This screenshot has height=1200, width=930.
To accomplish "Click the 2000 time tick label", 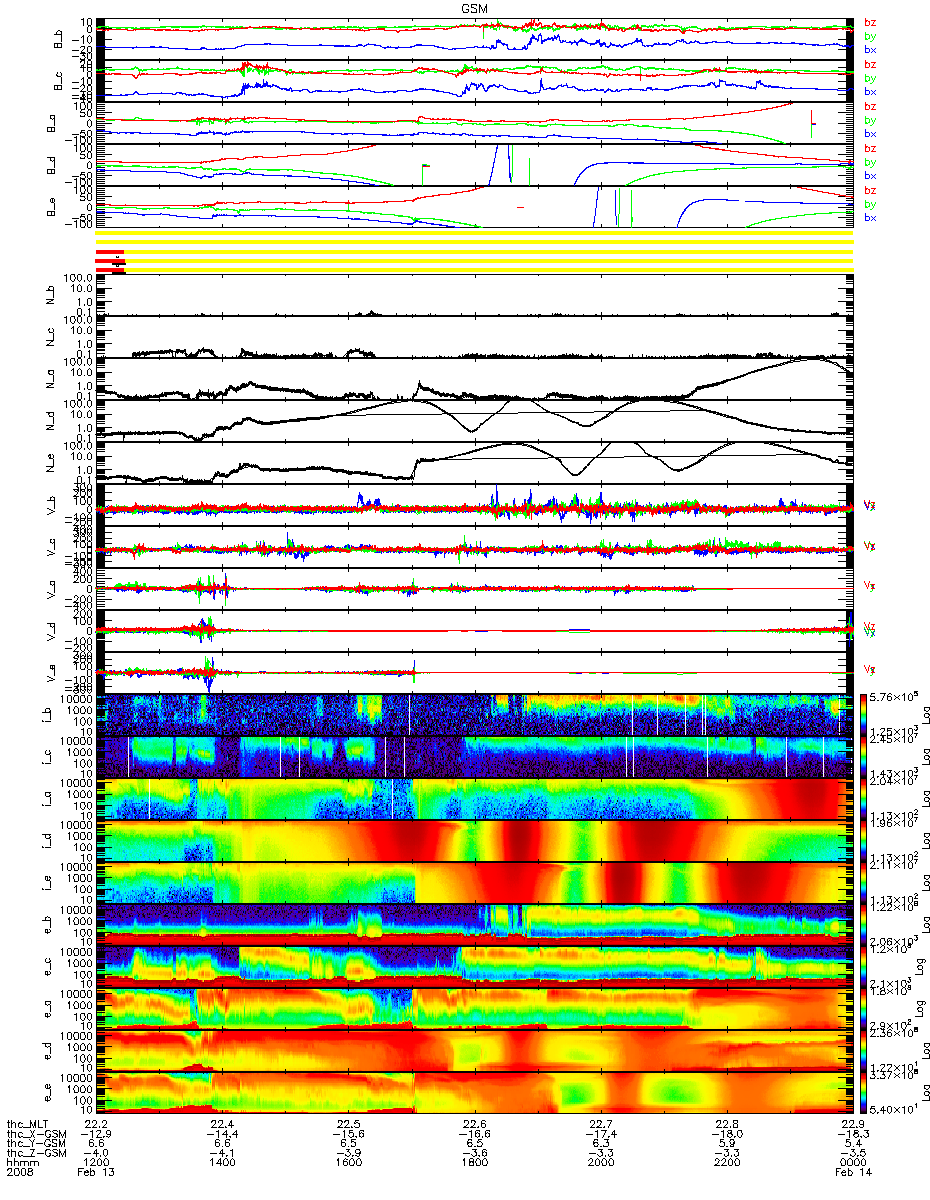I will click(x=600, y=1164).
